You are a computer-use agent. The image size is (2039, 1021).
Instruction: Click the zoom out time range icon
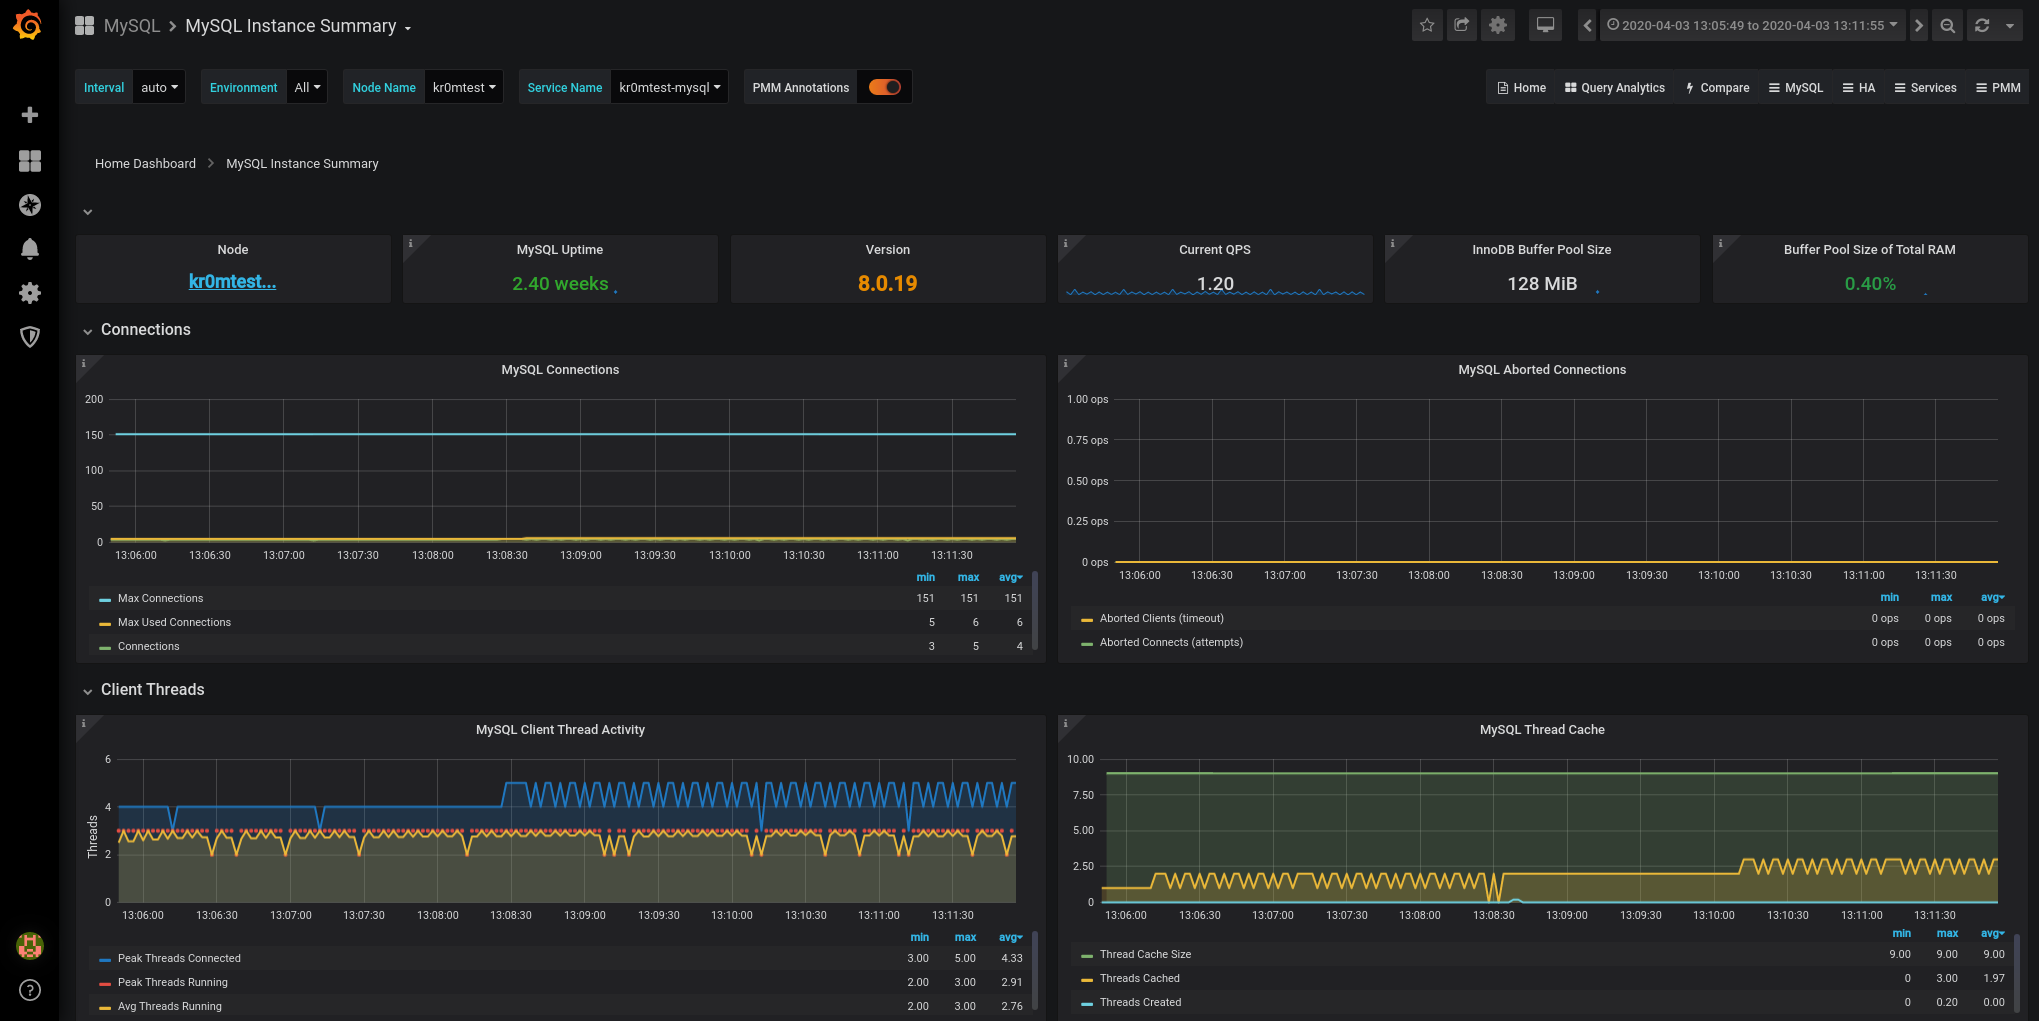pos(1947,26)
